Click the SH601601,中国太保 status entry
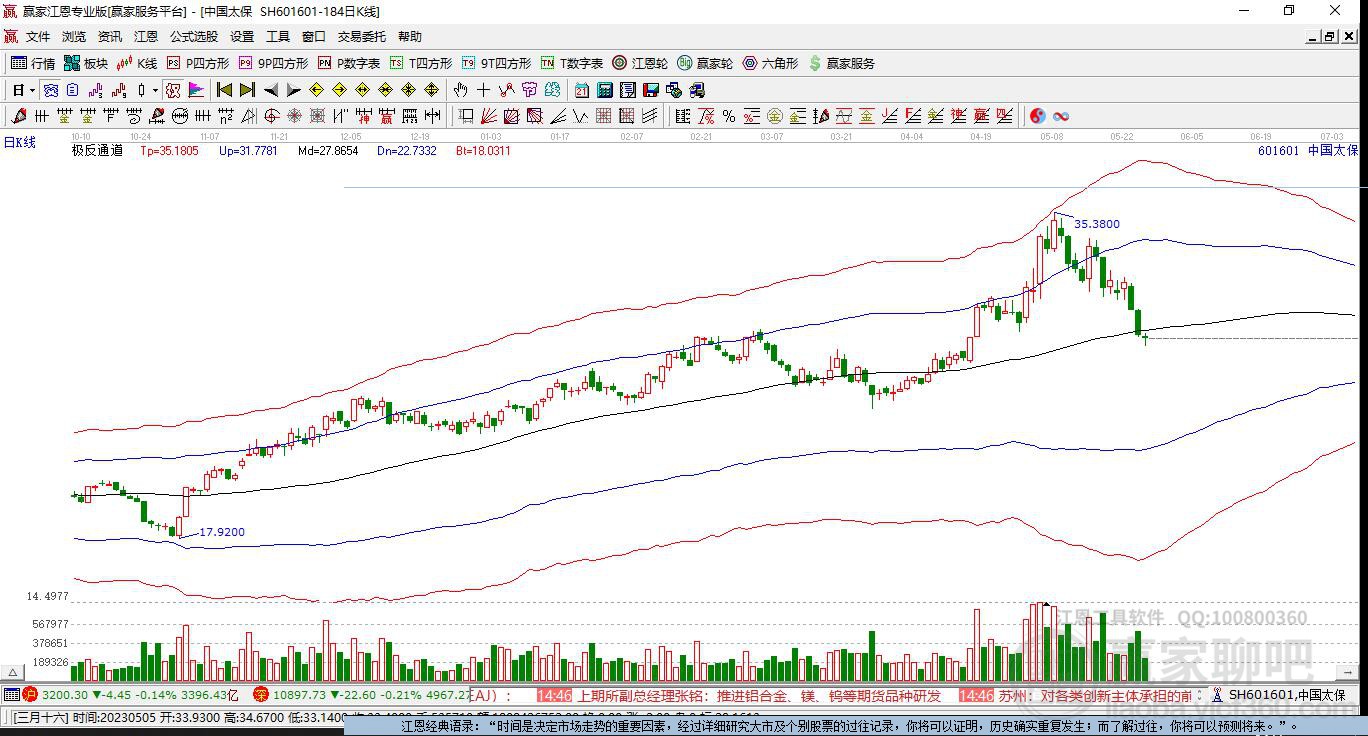 point(1287,695)
